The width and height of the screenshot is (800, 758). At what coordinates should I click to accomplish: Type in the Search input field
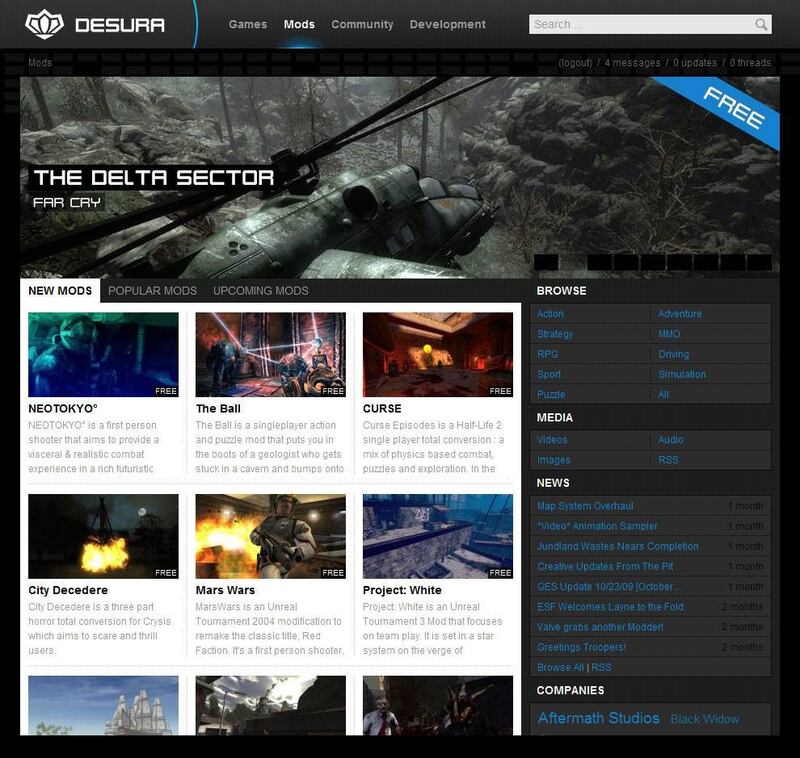click(x=638, y=25)
